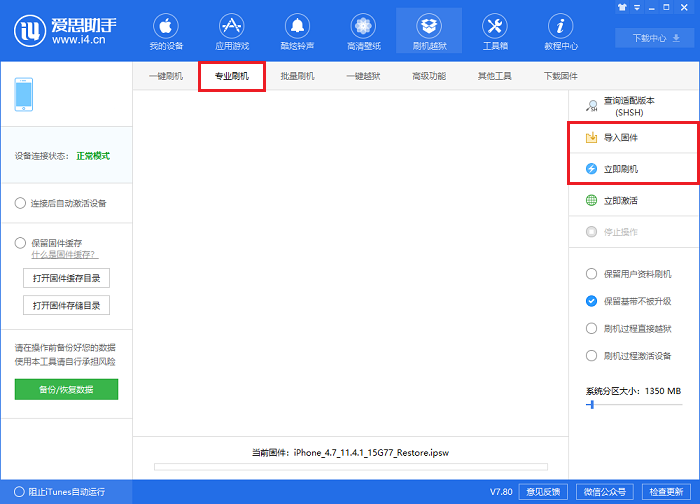Switch to 专业刷机 tab

(x=232, y=76)
